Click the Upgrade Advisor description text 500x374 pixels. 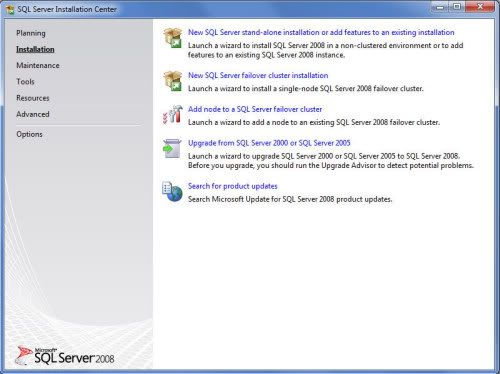(x=331, y=161)
